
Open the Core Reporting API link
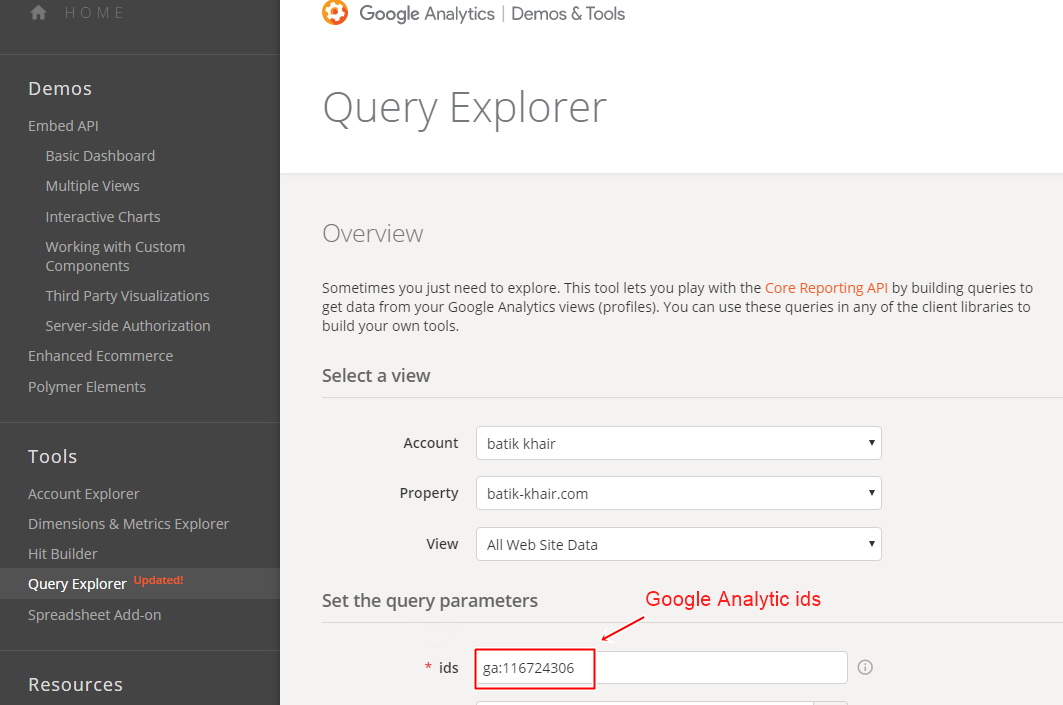coord(826,287)
